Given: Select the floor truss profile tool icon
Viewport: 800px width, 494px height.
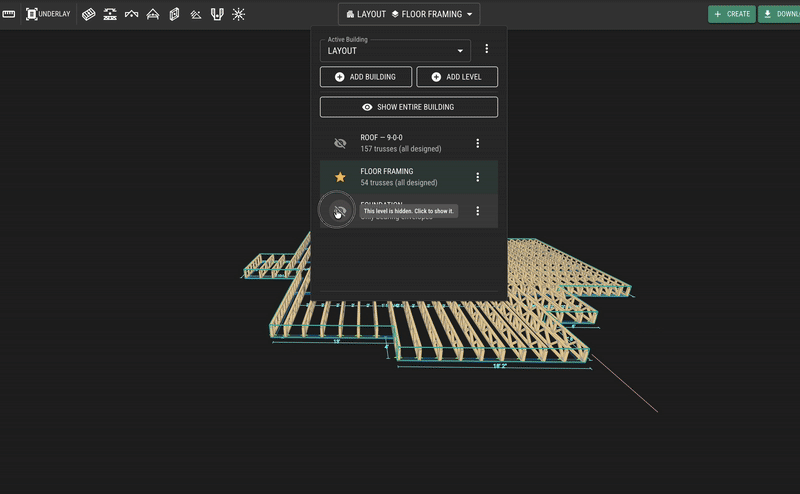Looking at the screenshot, I should pyautogui.click(x=110, y=14).
